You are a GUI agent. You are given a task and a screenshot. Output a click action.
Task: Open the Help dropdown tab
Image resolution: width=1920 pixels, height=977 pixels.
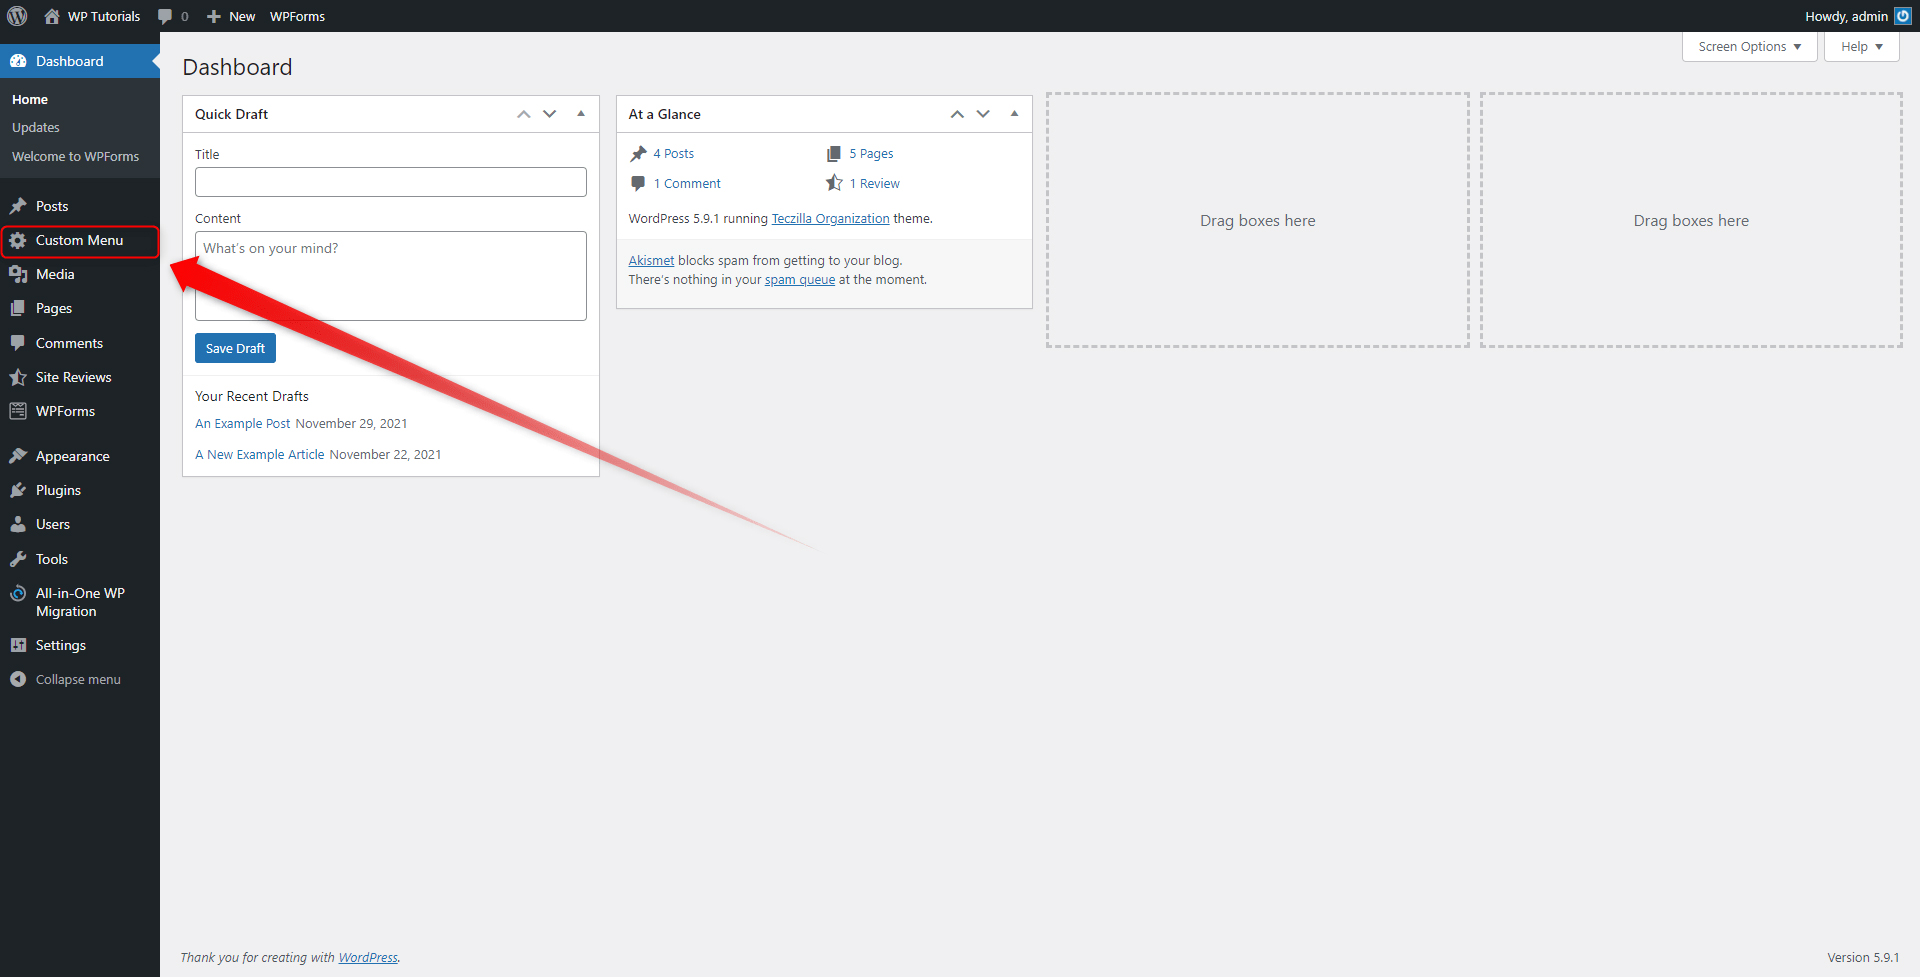[1861, 47]
